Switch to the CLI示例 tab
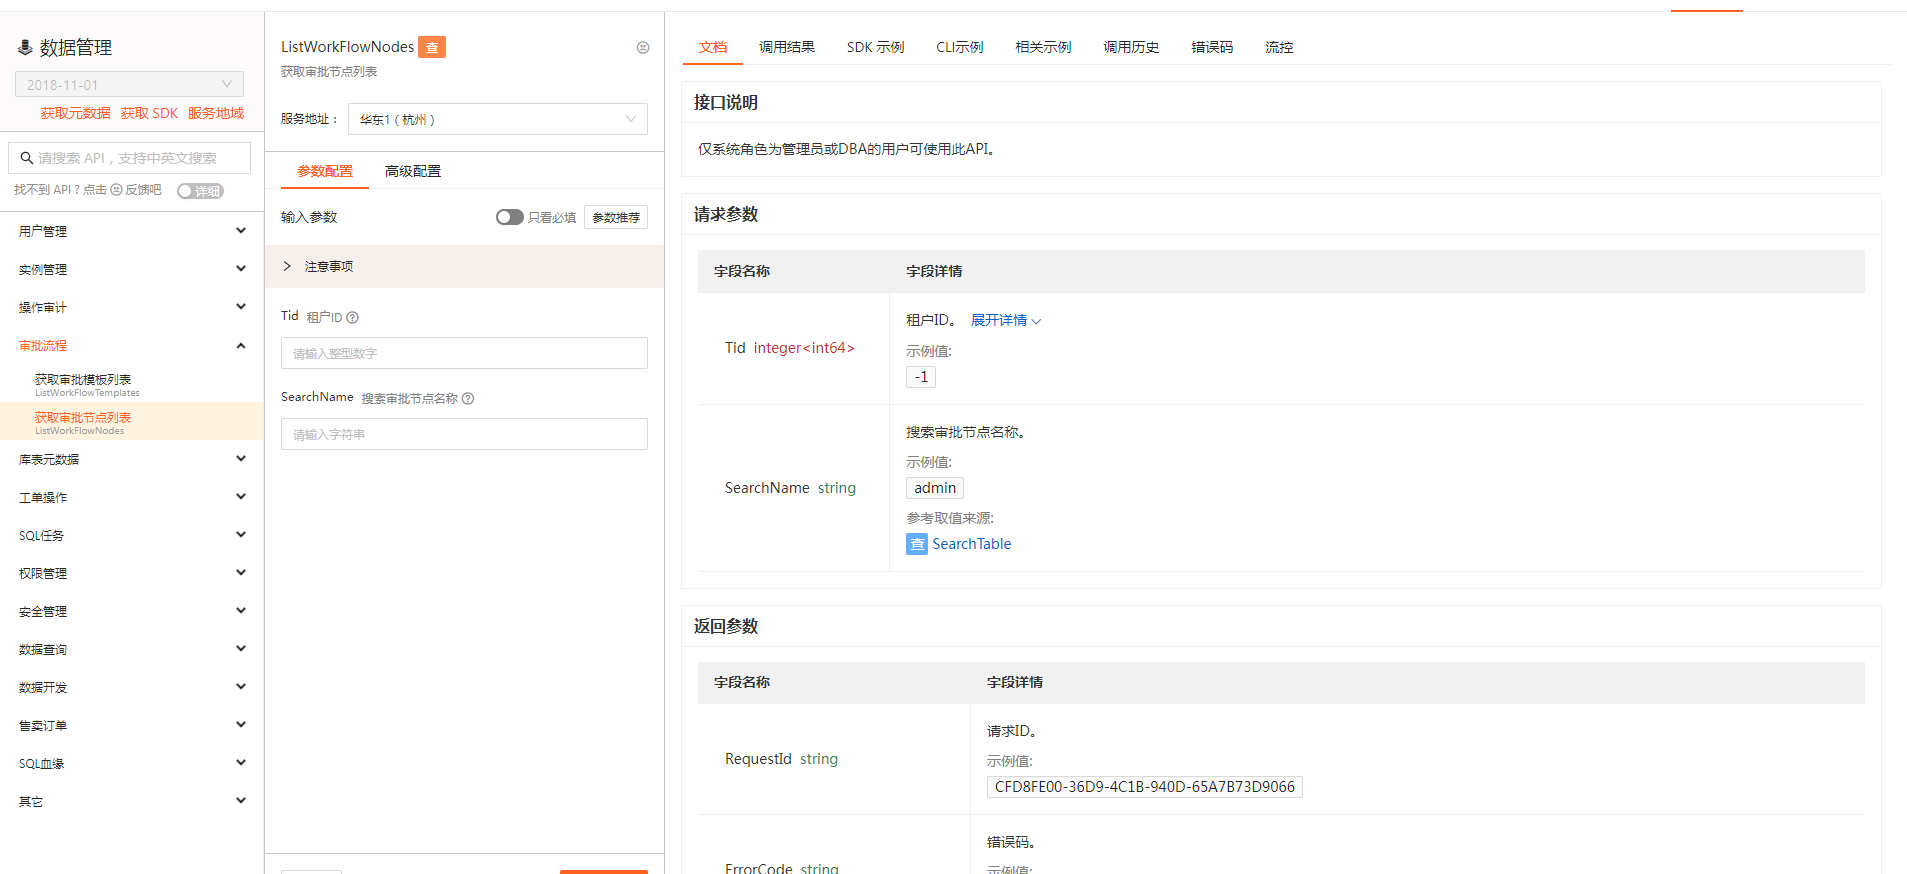This screenshot has width=1907, height=874. 960,47
